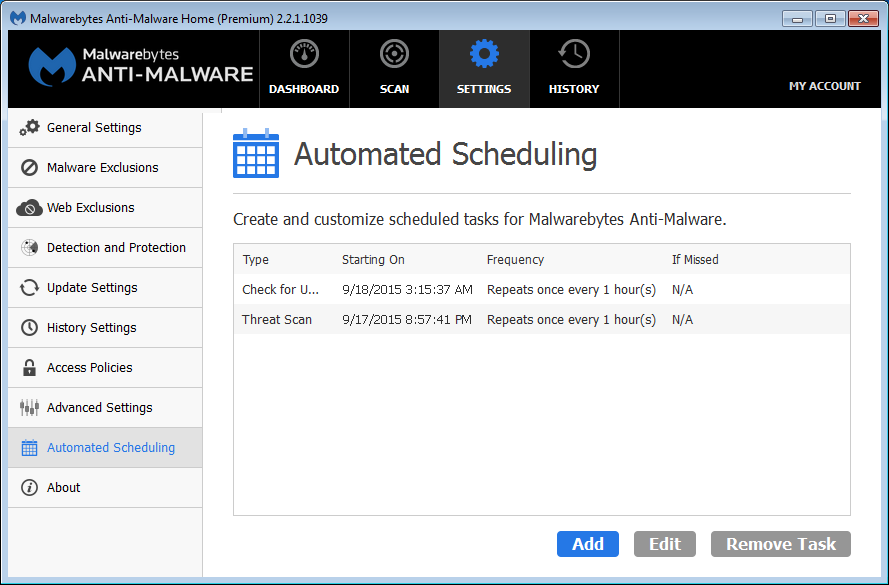The image size is (889, 585).
Task: Click Web Exclusions cloud icon
Action: (x=29, y=208)
